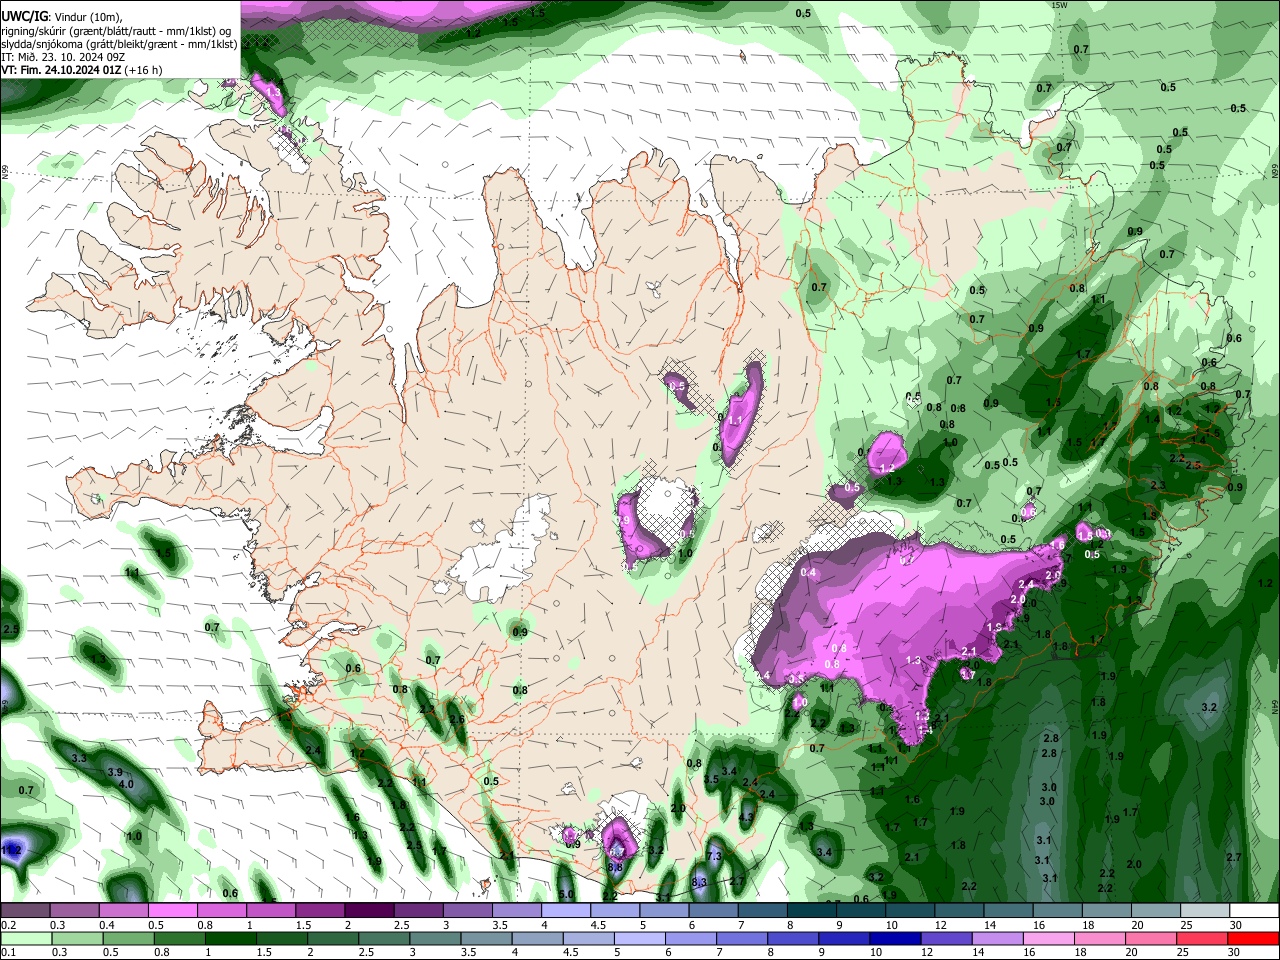Click the '7.3' precipitation value on the map
The width and height of the screenshot is (1280, 960).
[x=714, y=856]
